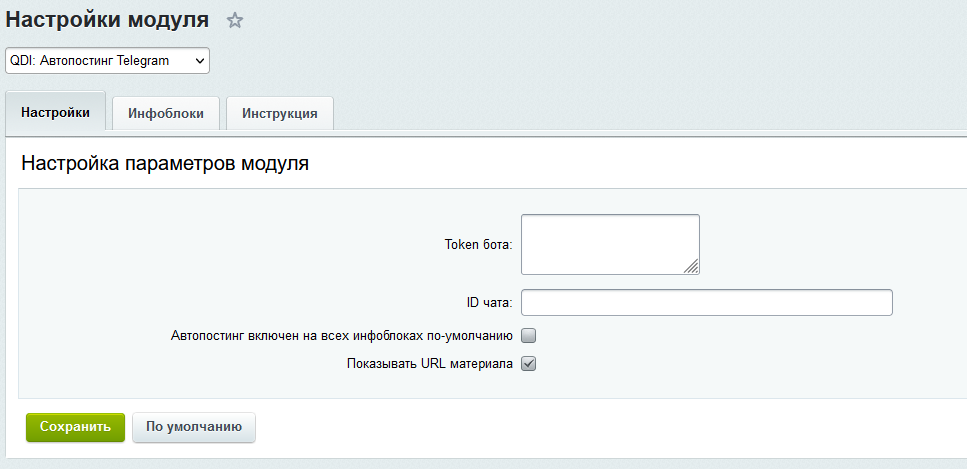This screenshot has width=967, height=469.
Task: Add page to favorites with star icon
Action: 235,20
